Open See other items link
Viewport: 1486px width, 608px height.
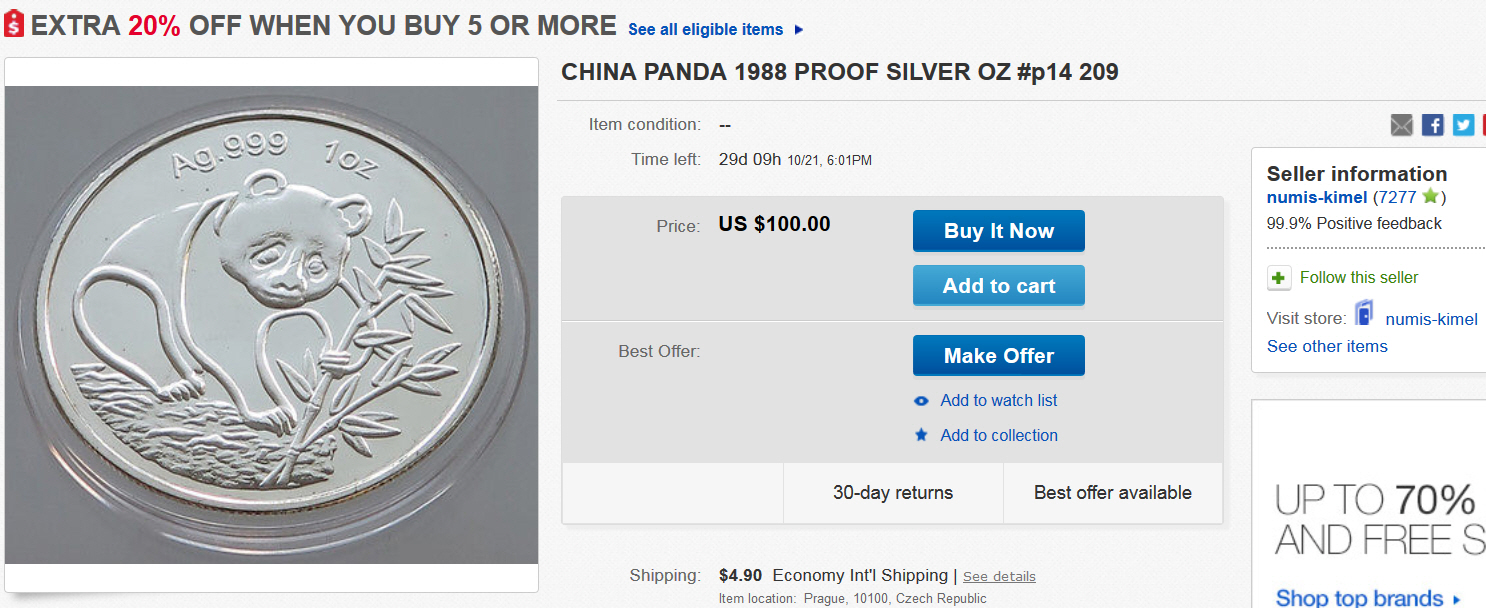pos(1327,346)
